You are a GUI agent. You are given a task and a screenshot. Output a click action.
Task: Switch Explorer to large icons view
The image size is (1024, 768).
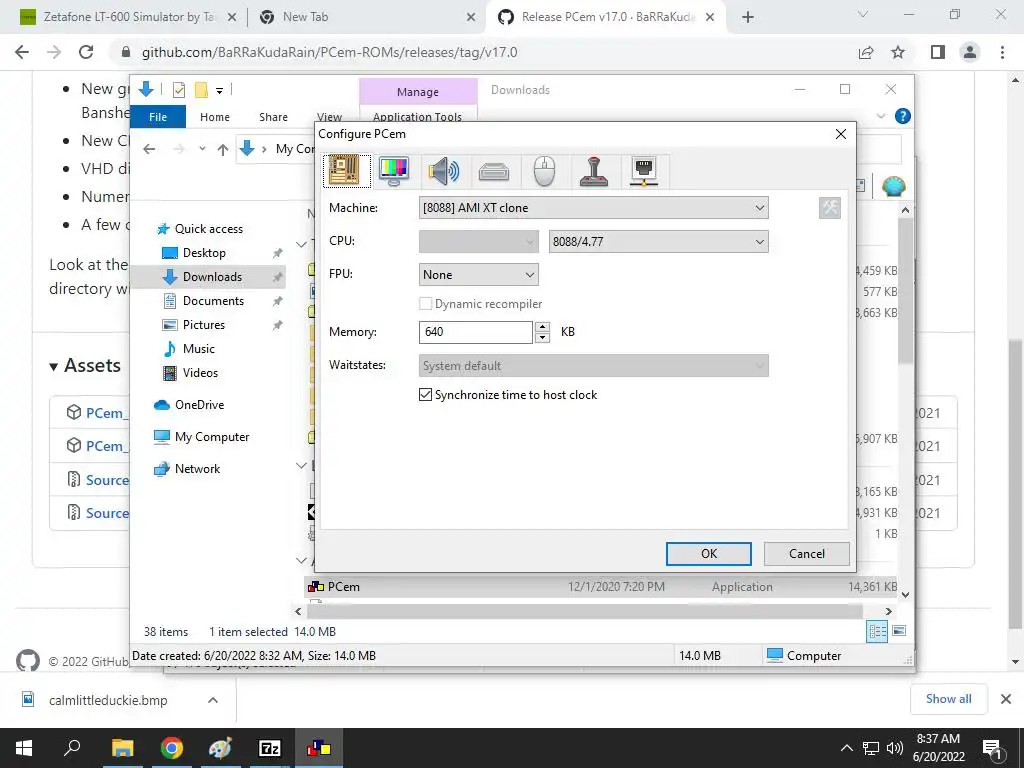[x=899, y=631]
